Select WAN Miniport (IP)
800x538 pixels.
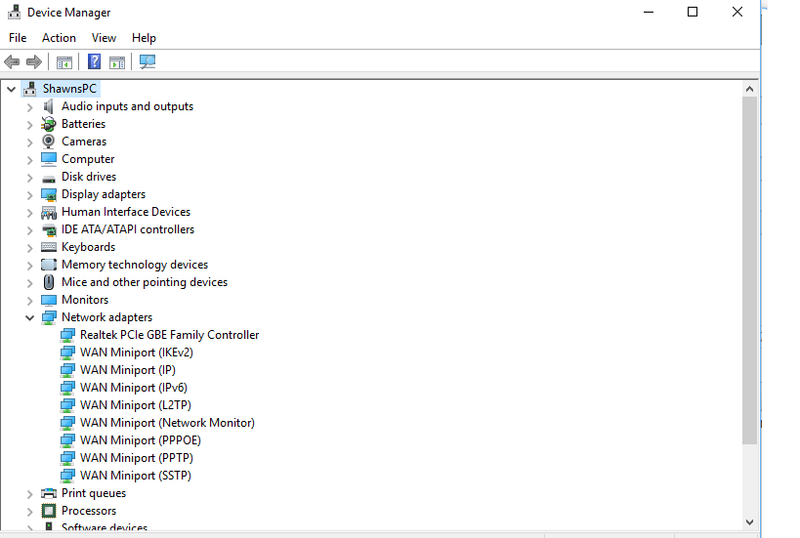[x=128, y=370]
